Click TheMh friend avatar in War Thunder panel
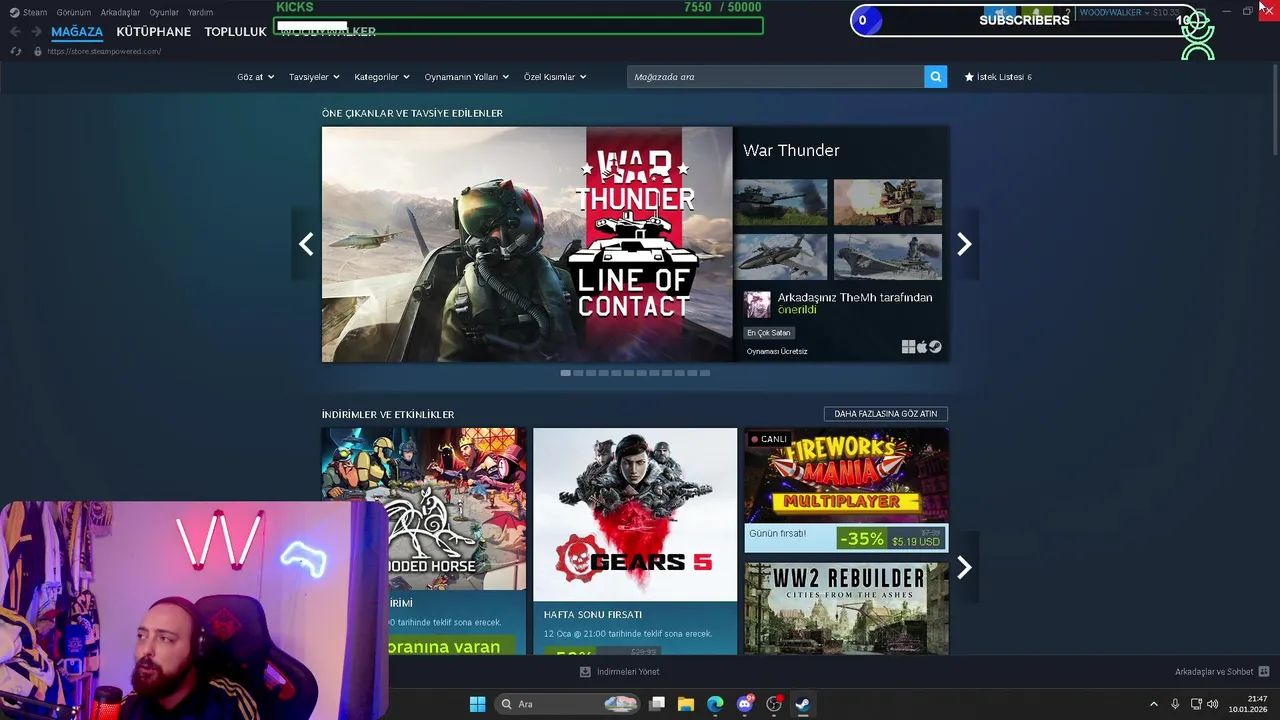Screen dimensions: 1280x720 tap(757, 304)
